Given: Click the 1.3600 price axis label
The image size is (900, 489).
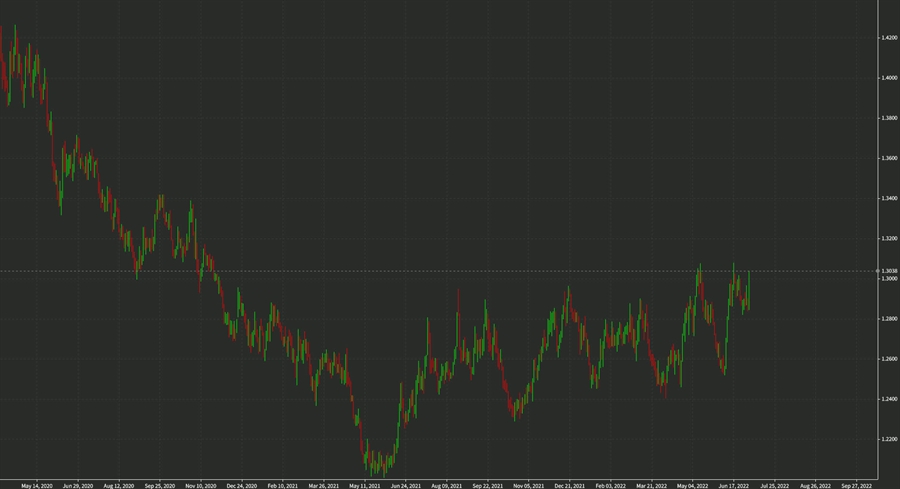Looking at the screenshot, I should click(x=889, y=158).
